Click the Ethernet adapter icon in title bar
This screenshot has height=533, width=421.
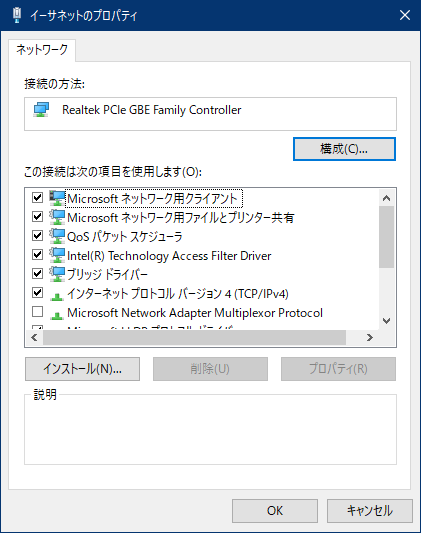click(17, 15)
